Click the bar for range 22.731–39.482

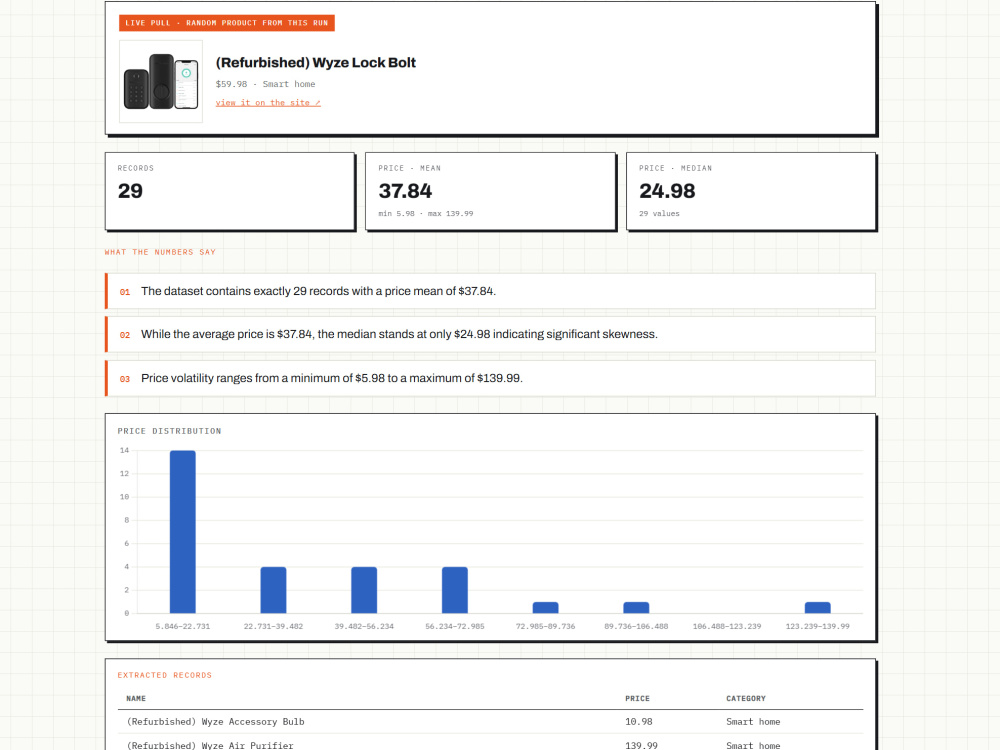(273, 590)
